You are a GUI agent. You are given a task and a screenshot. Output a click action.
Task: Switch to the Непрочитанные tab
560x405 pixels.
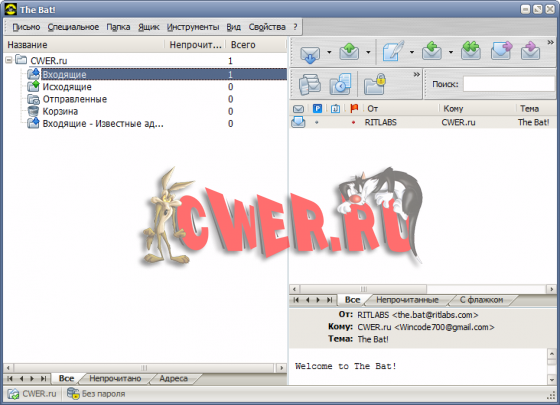click(x=407, y=300)
